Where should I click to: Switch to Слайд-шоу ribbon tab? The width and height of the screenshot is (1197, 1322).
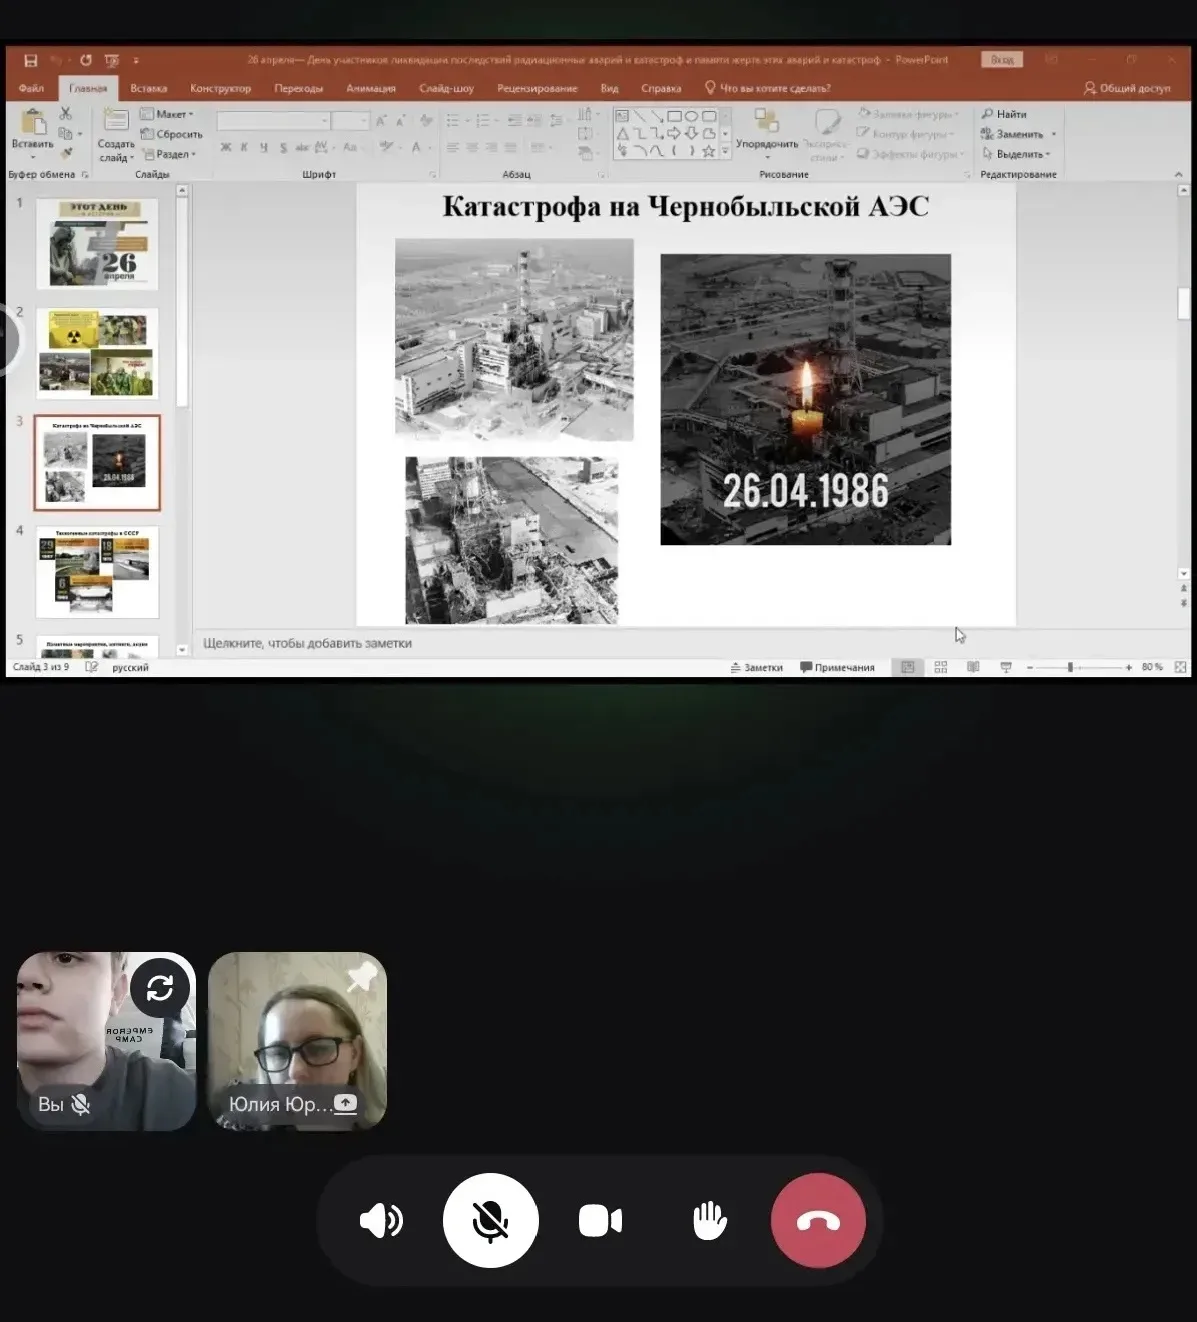click(446, 88)
